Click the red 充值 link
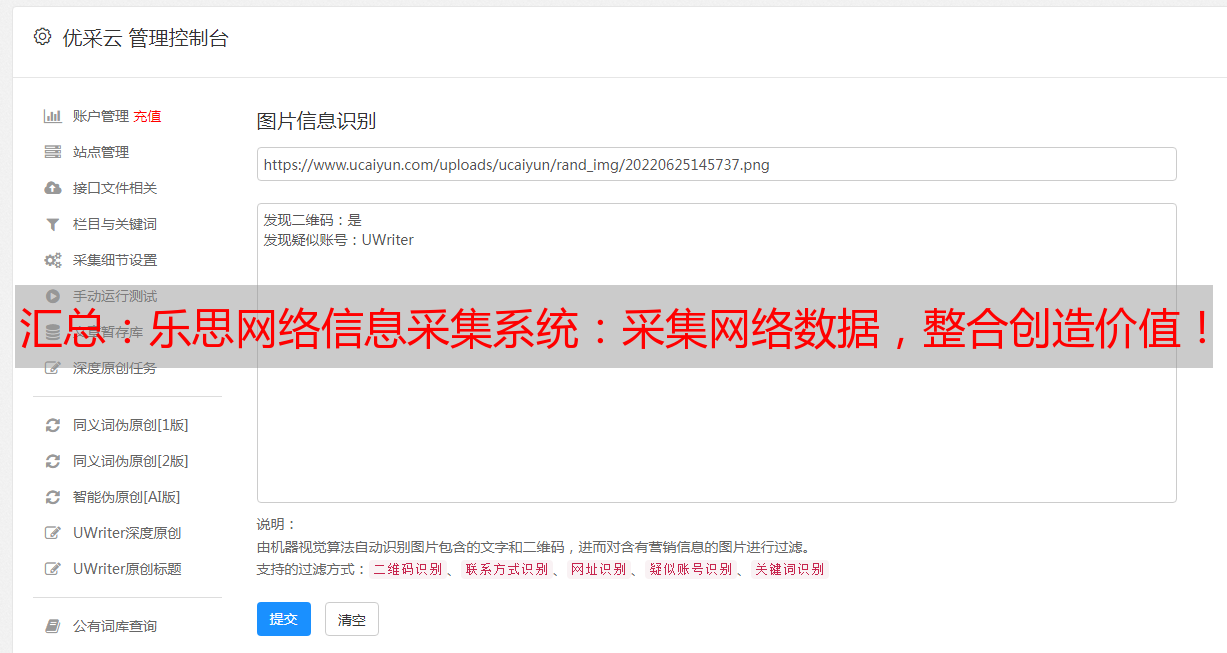This screenshot has height=653, width=1227. [x=147, y=116]
